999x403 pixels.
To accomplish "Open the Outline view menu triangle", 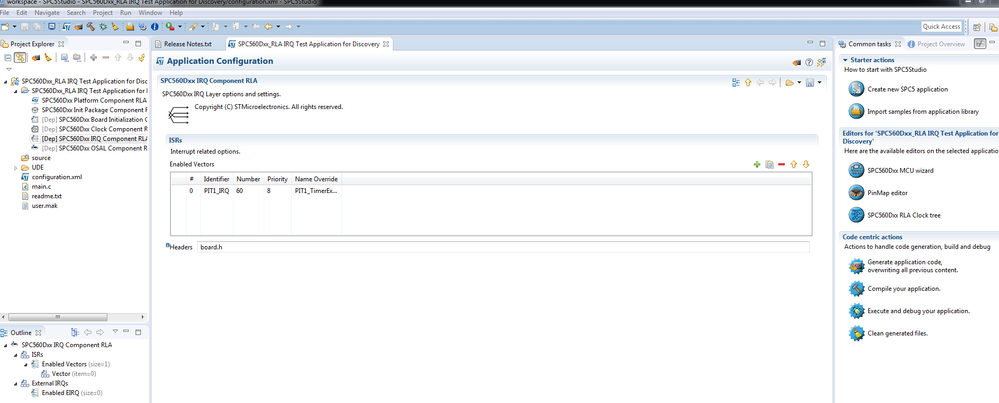I will tap(115, 331).
